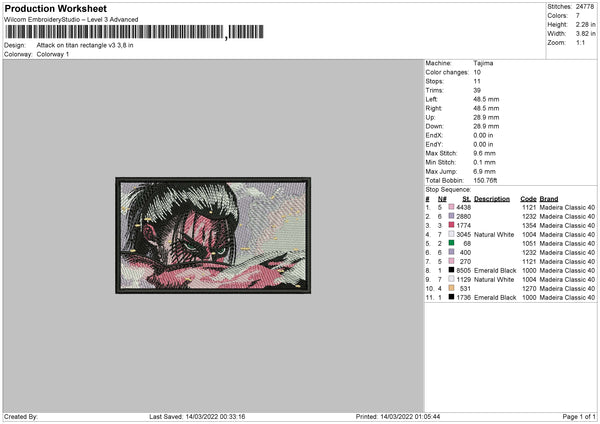Click the Stitches value 24778

click(585, 7)
